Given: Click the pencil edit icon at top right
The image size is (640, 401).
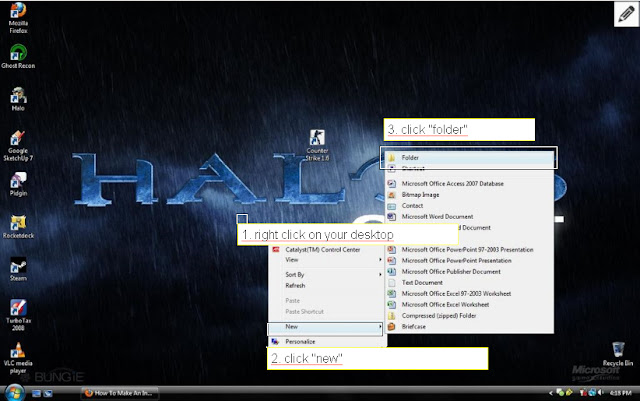Looking at the screenshot, I should (626, 14).
